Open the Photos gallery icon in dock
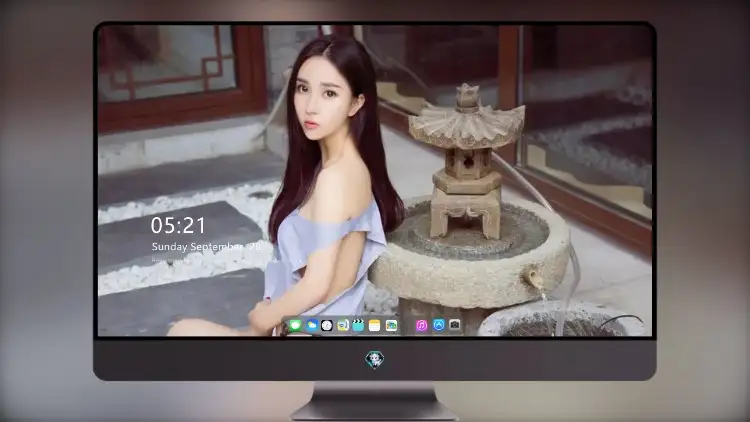The image size is (750, 422). pos(391,325)
